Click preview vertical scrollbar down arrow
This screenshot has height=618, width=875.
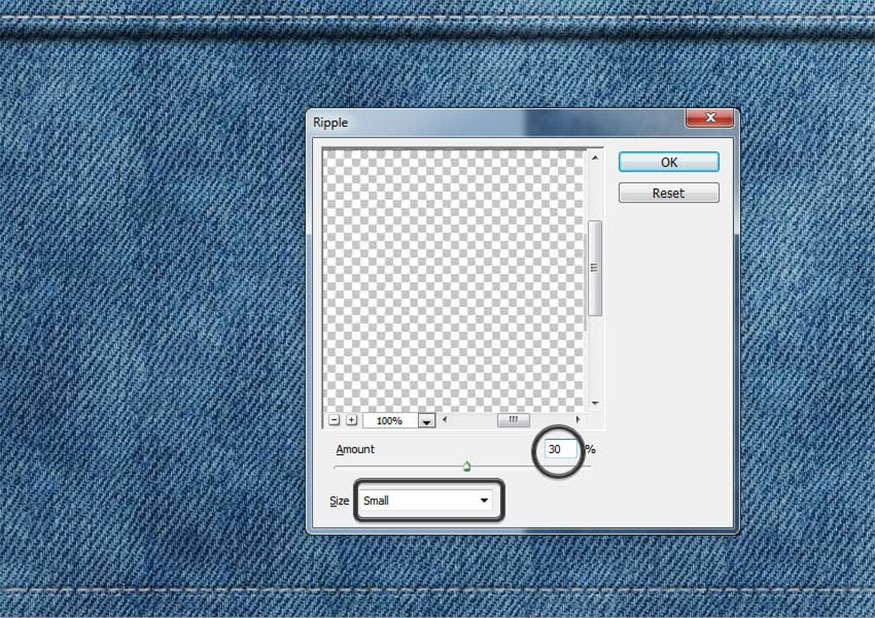coord(595,403)
